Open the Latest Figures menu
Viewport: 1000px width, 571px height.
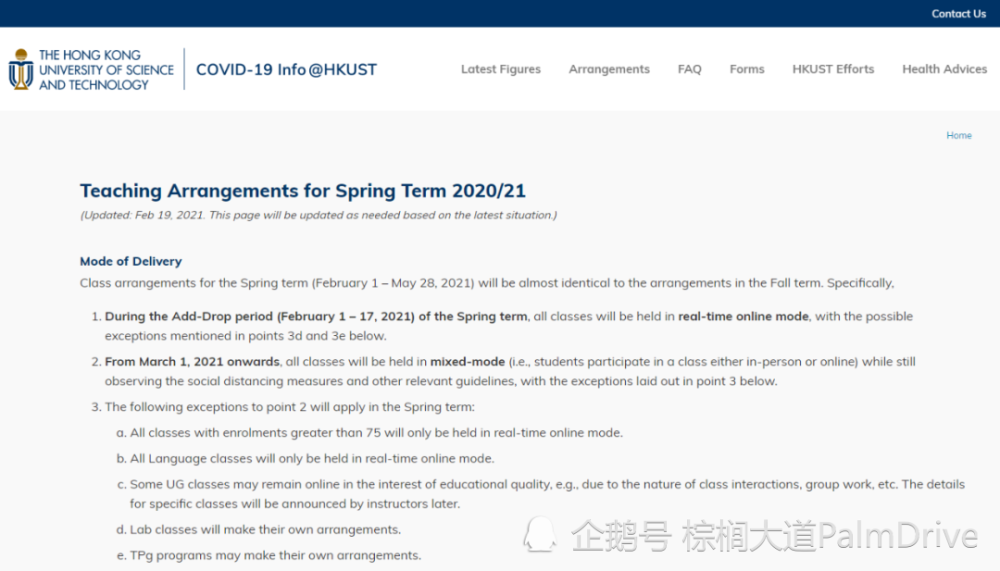click(501, 69)
